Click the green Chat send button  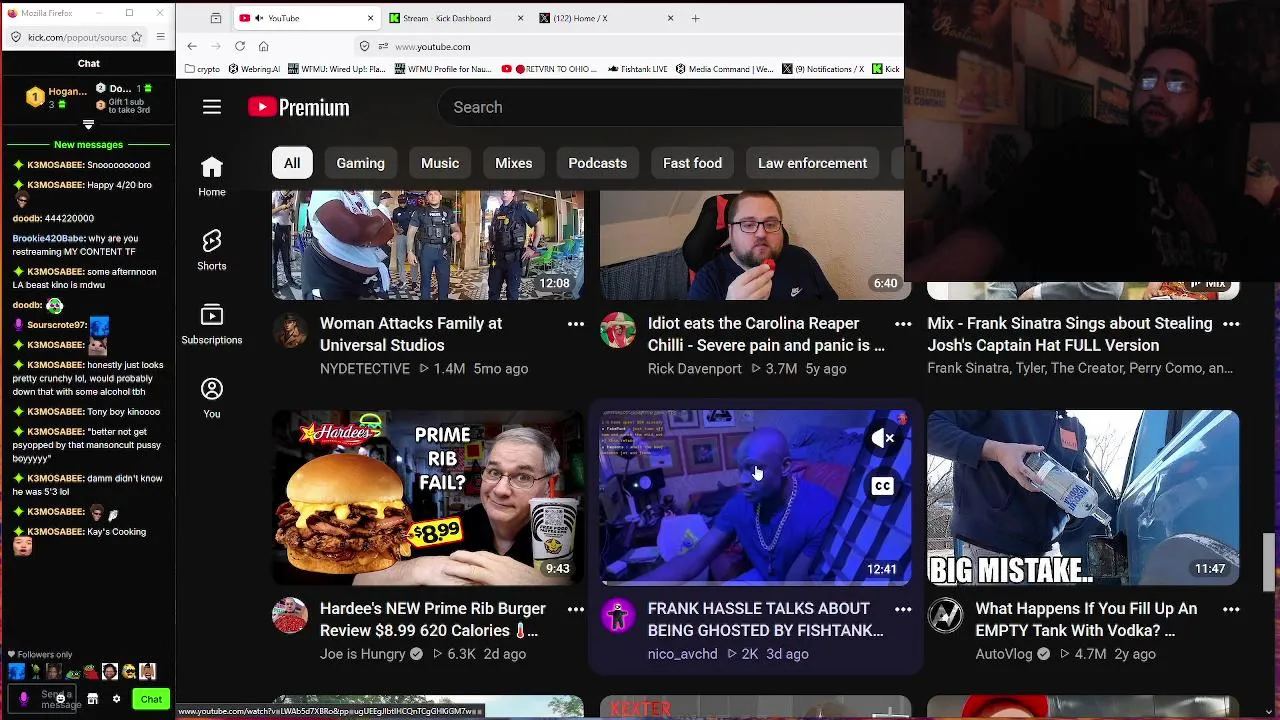(151, 699)
